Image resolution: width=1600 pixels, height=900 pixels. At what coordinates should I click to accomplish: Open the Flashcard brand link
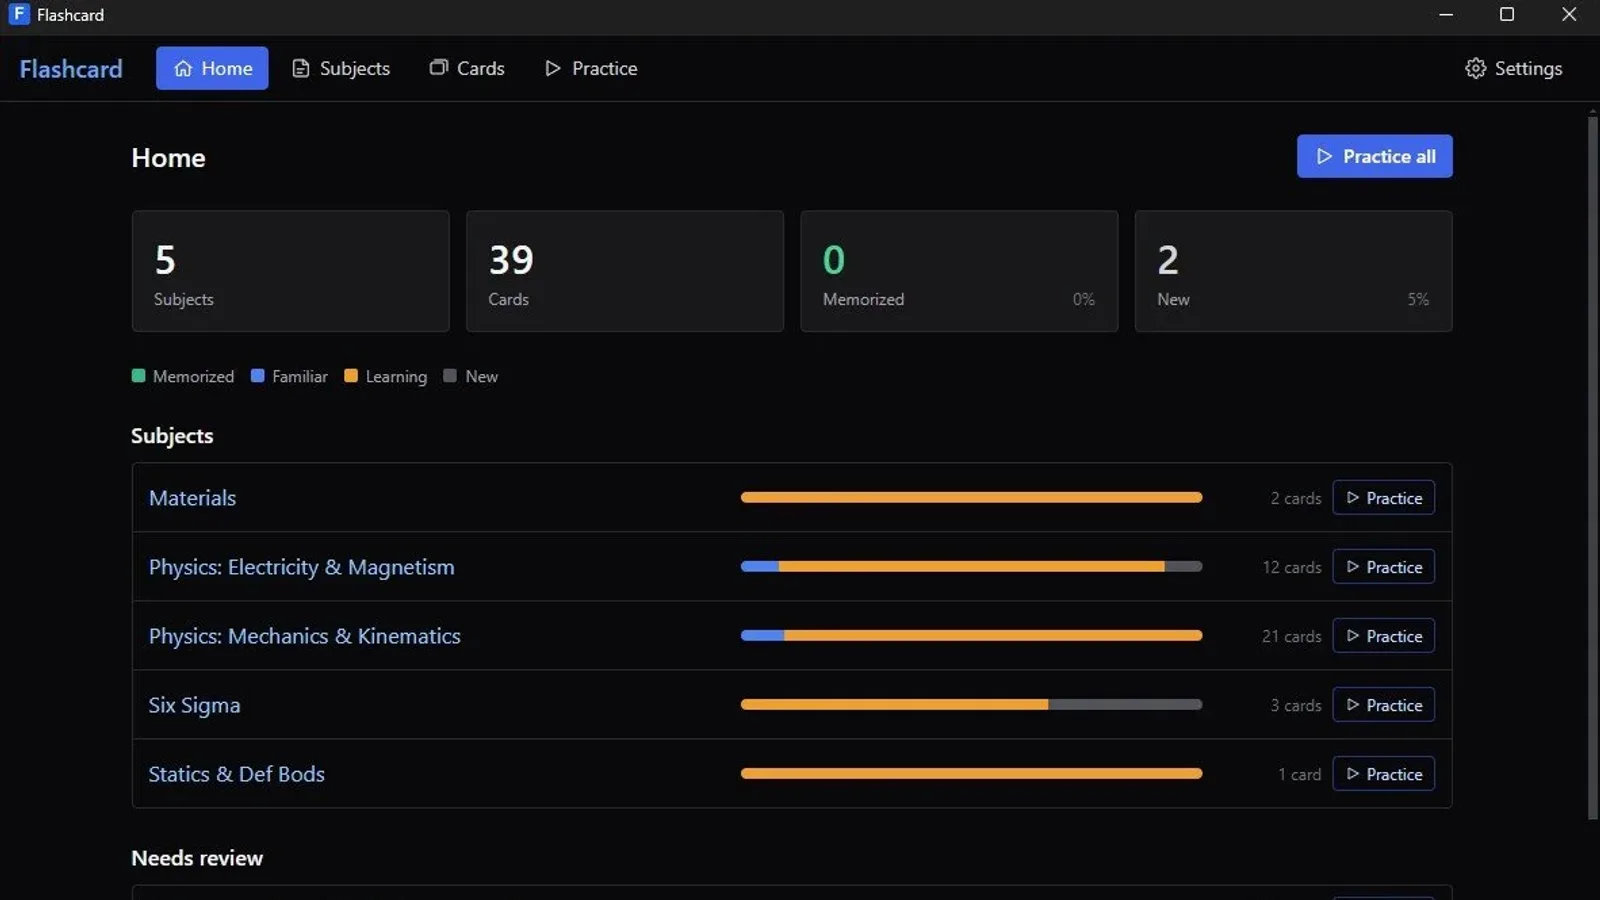[x=71, y=69]
